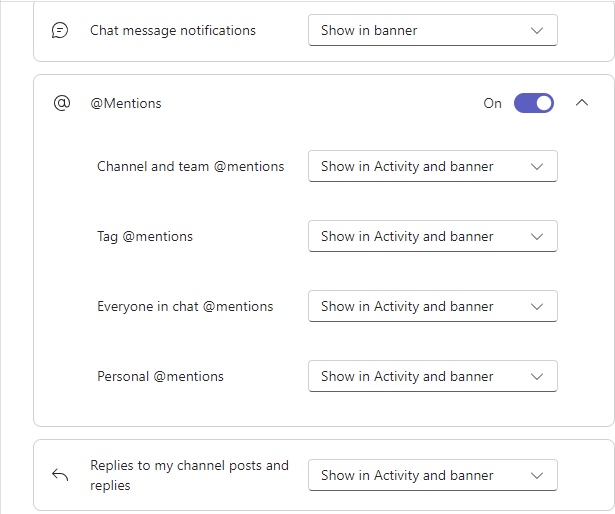Open Personal @mentions dropdown
Image resolution: width=615 pixels, height=514 pixels.
[433, 376]
